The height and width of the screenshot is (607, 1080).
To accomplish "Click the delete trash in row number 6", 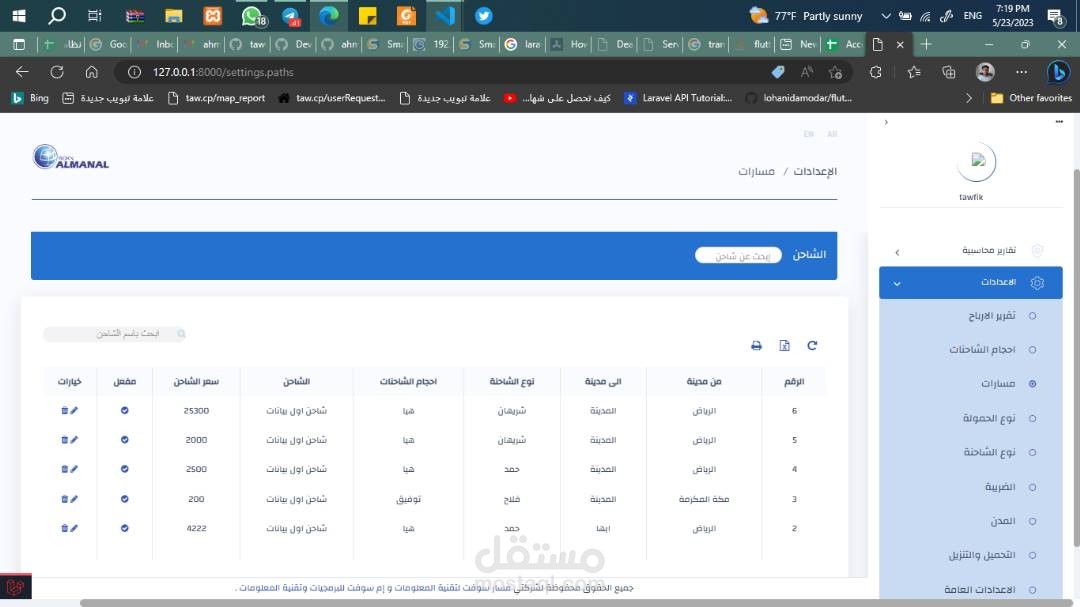I will [65, 411].
